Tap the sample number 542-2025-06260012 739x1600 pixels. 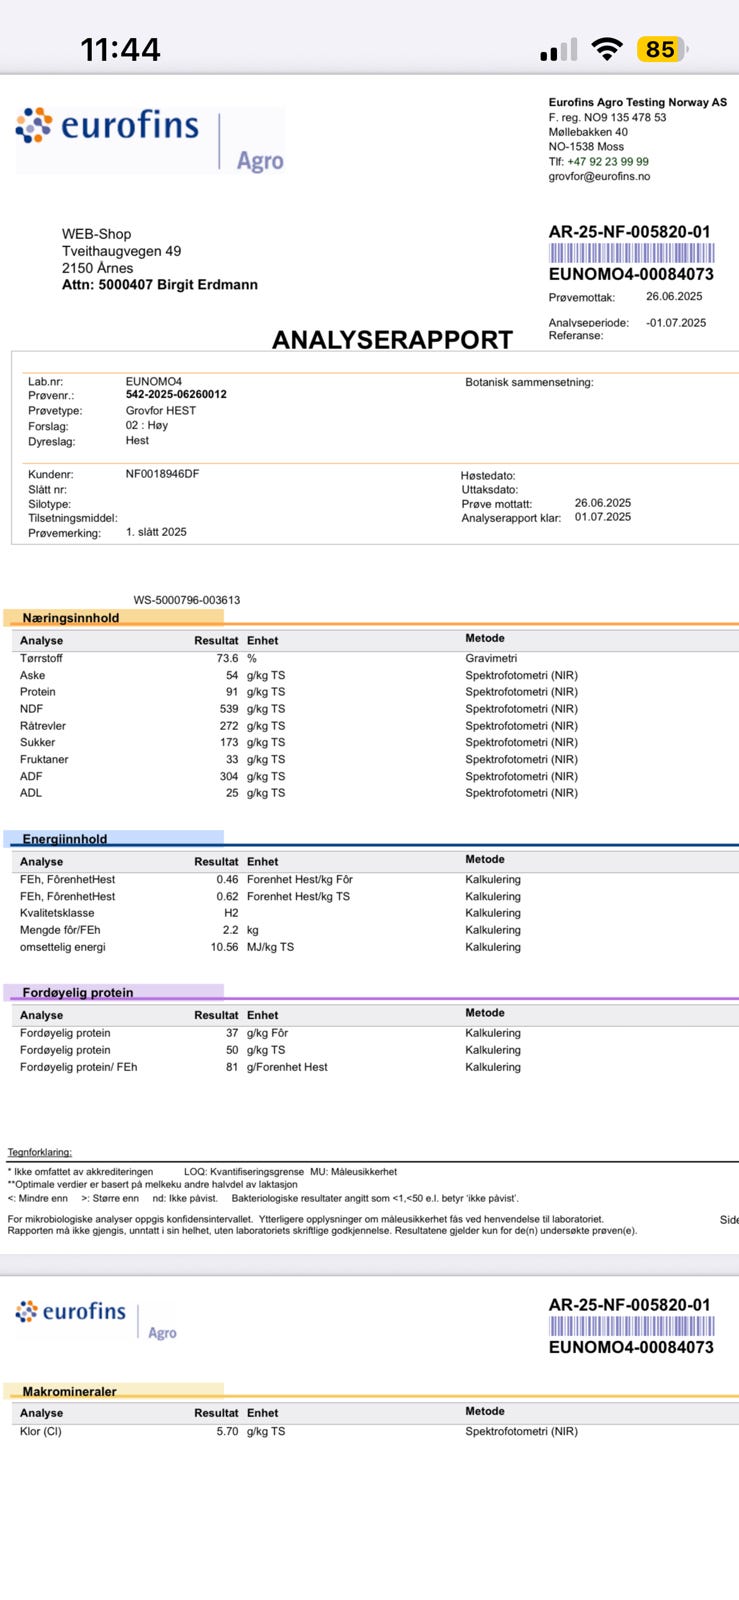click(x=176, y=395)
